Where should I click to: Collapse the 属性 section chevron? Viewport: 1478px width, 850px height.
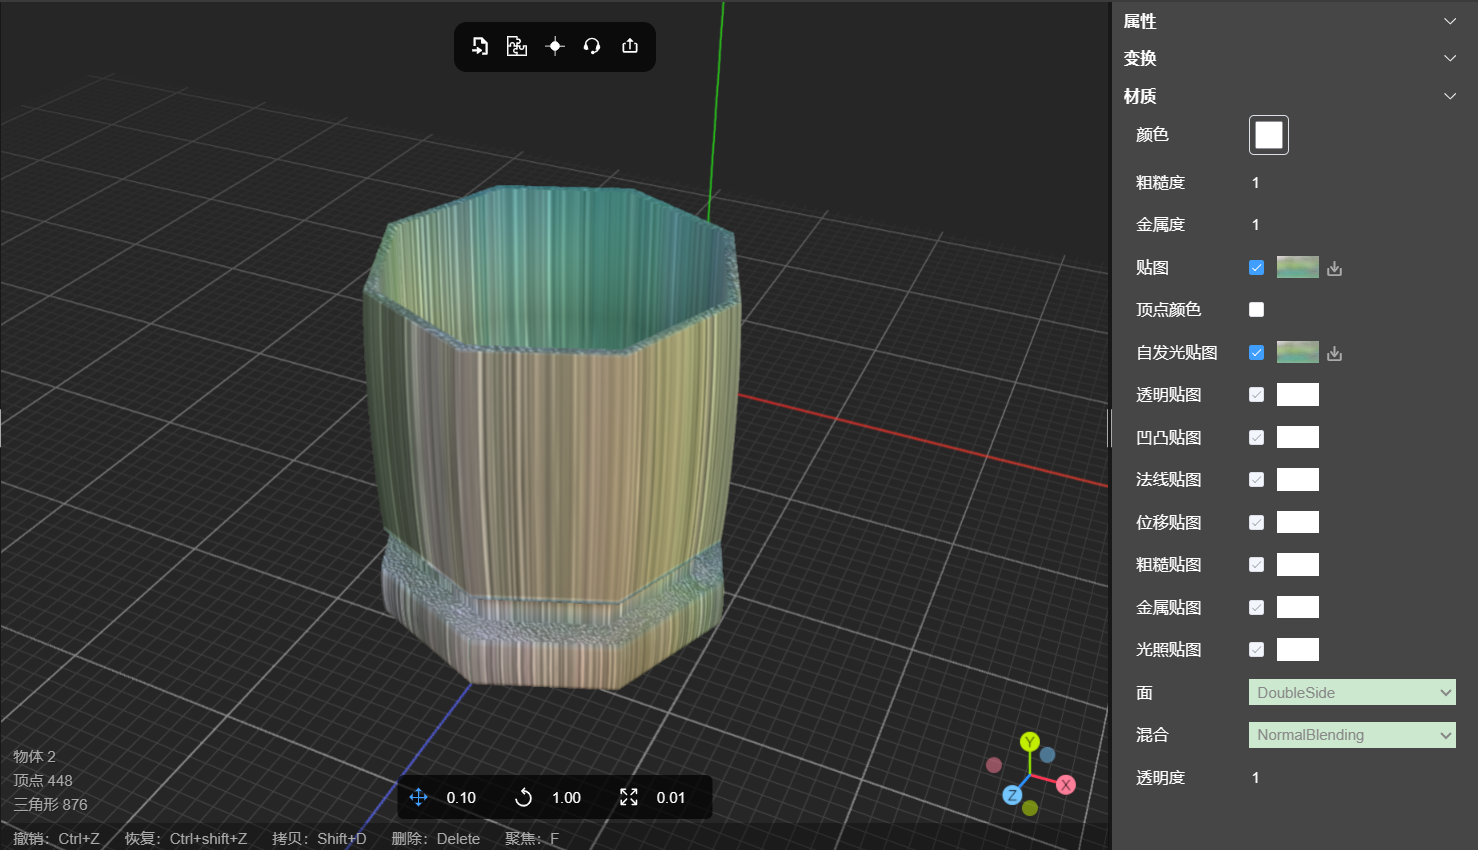coord(1450,21)
